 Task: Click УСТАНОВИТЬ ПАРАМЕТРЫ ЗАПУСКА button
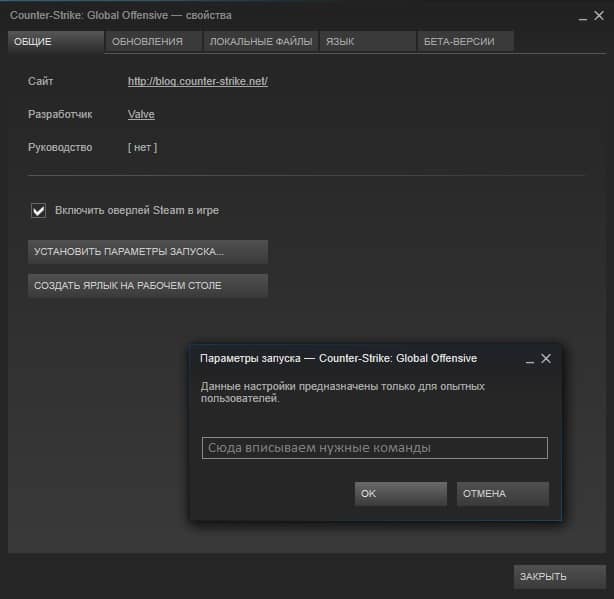coord(148,252)
